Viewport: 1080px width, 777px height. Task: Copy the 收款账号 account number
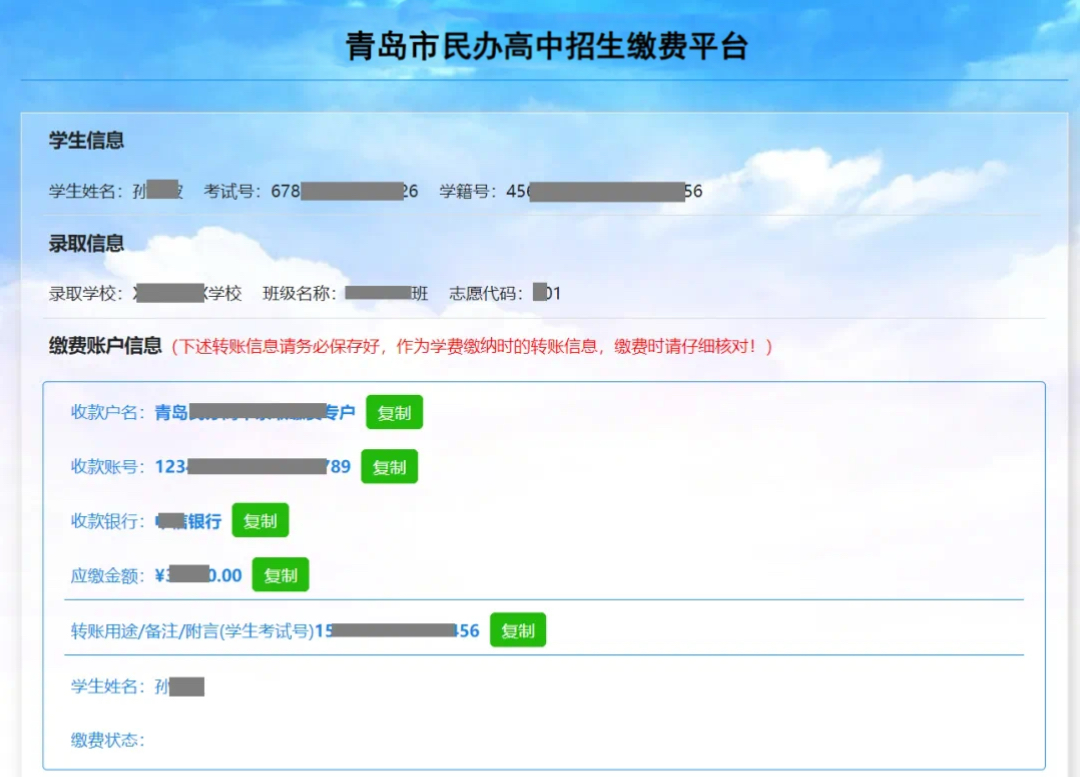389,467
